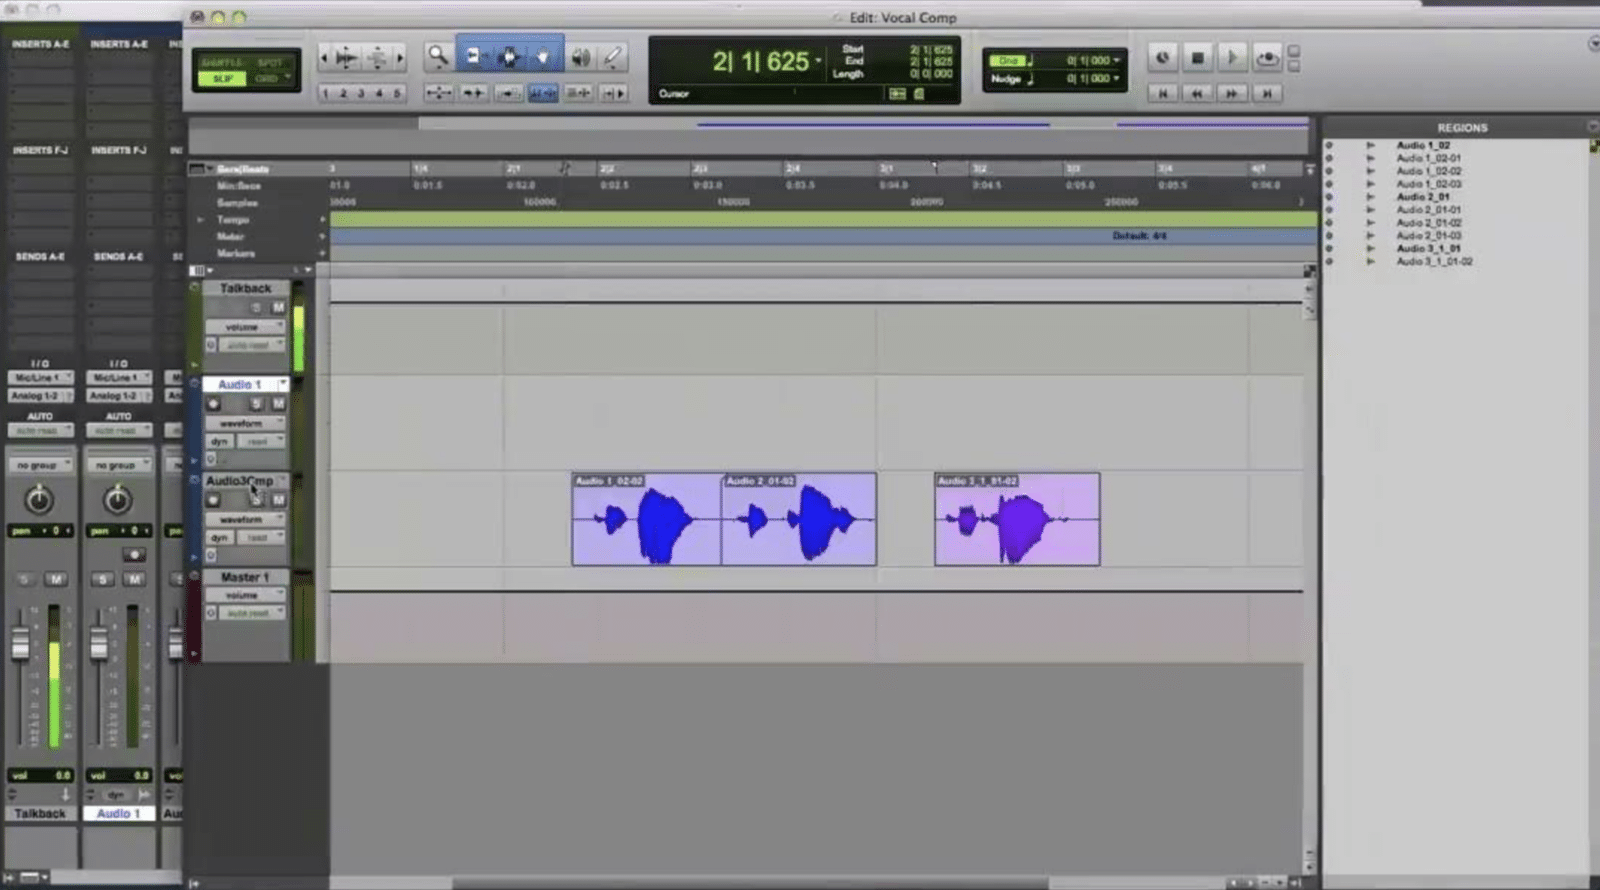
Task: Toggle Zoom Toggle button below tools
Action: tap(439, 93)
